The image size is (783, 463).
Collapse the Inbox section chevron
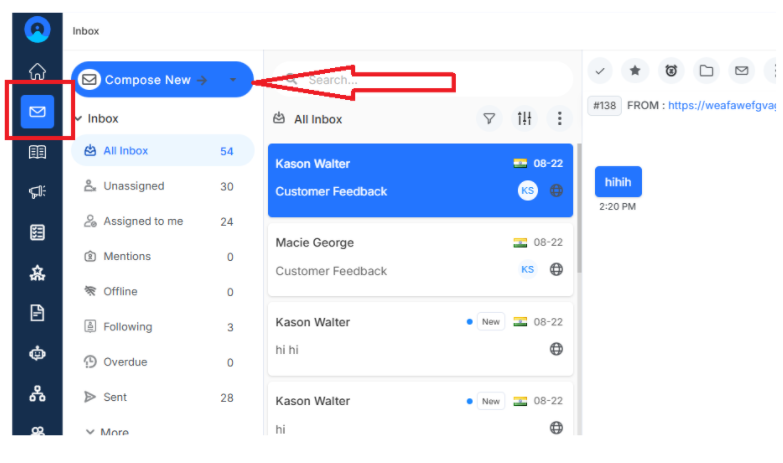(x=78, y=119)
